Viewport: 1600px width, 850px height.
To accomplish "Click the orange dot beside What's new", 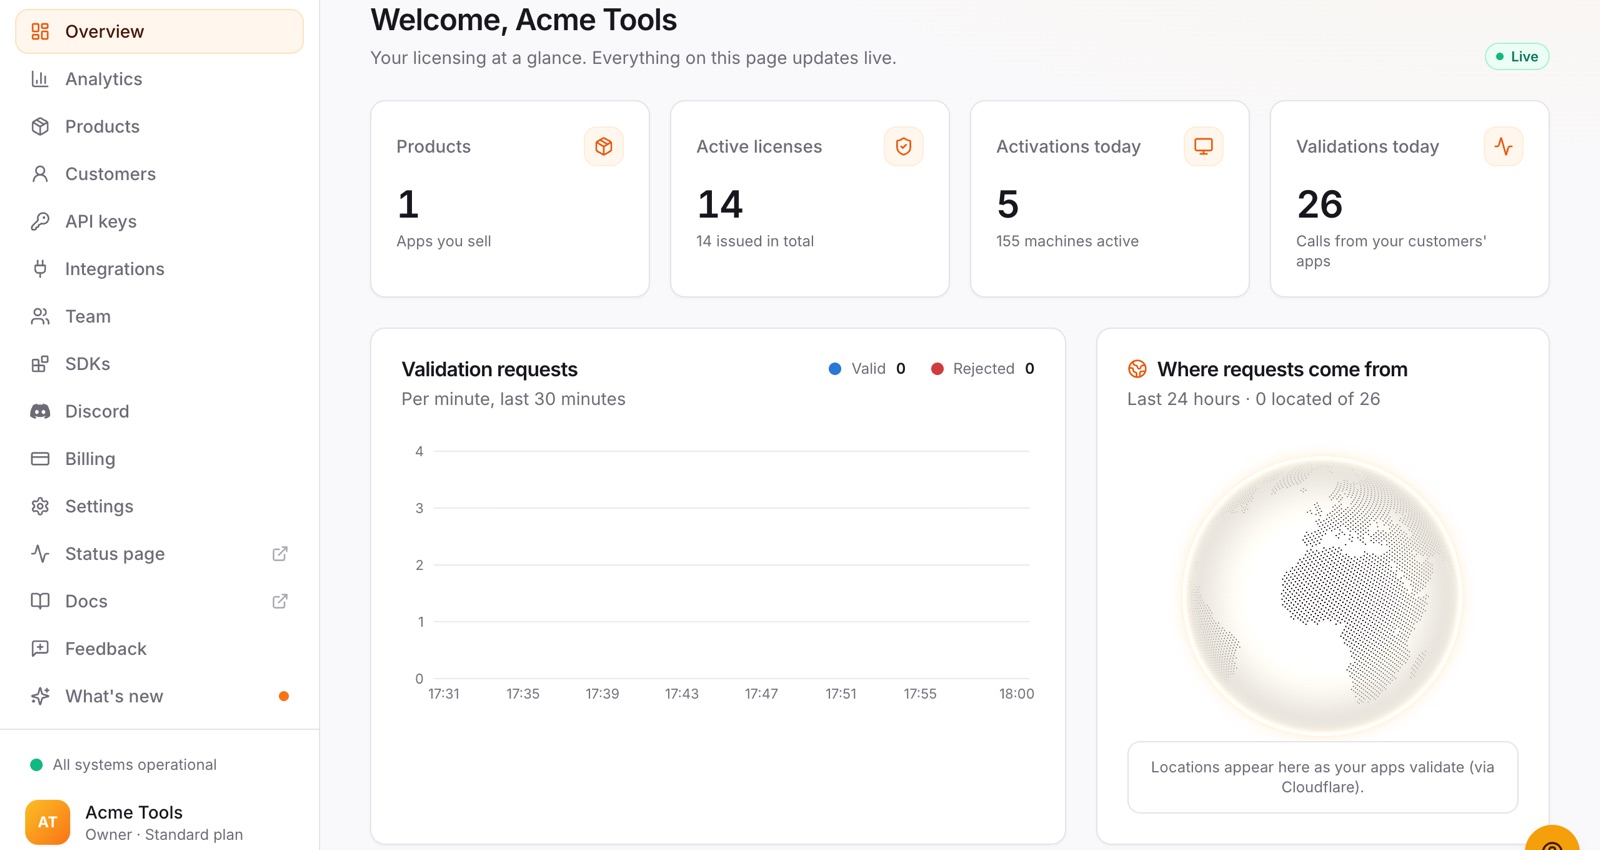I will click(x=284, y=696).
